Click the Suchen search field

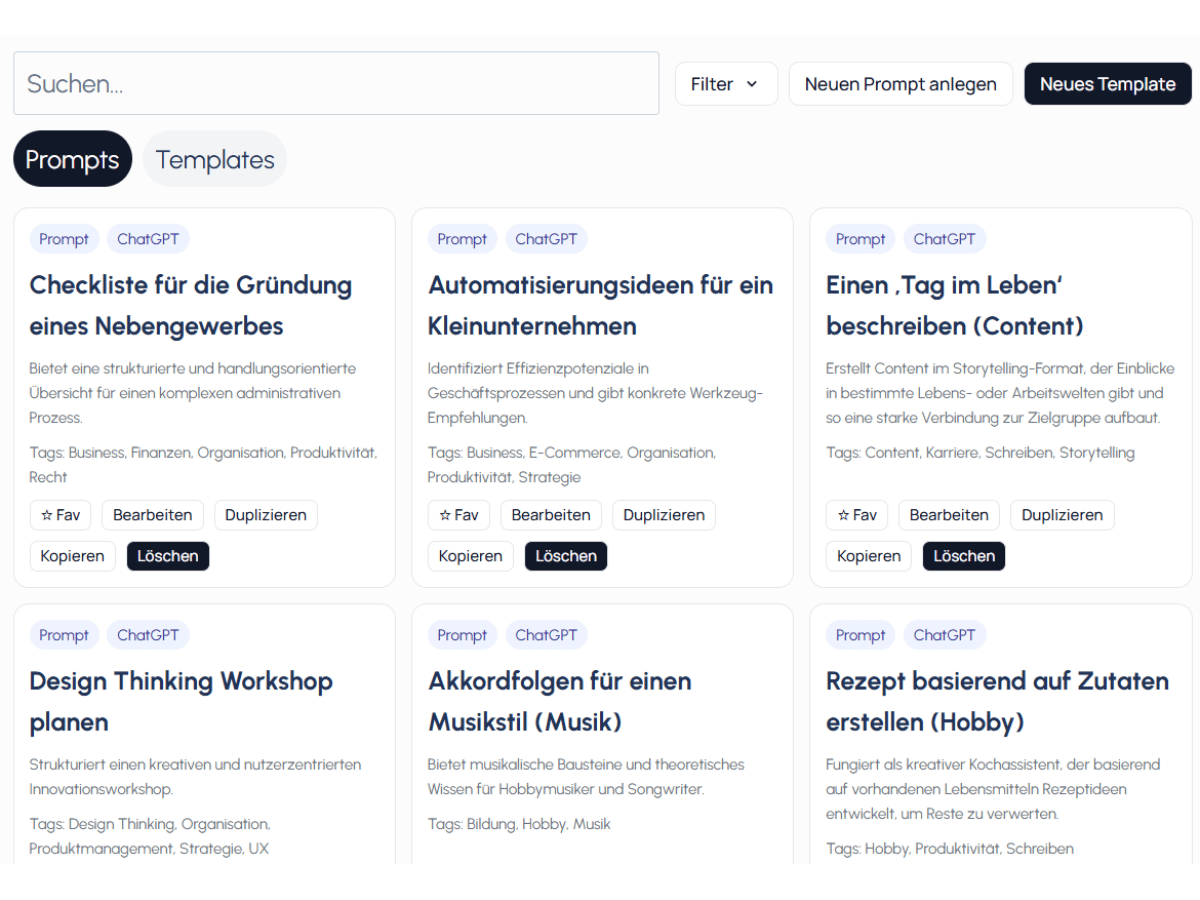[x=336, y=83]
